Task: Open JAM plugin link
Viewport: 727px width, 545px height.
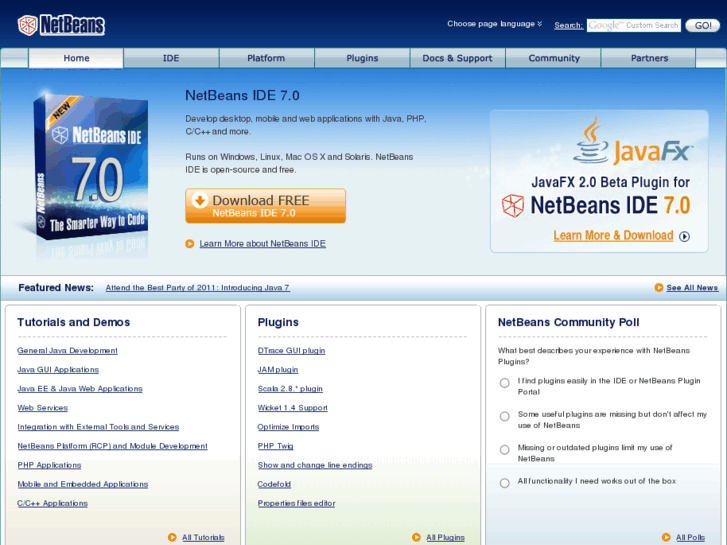Action: click(x=278, y=370)
